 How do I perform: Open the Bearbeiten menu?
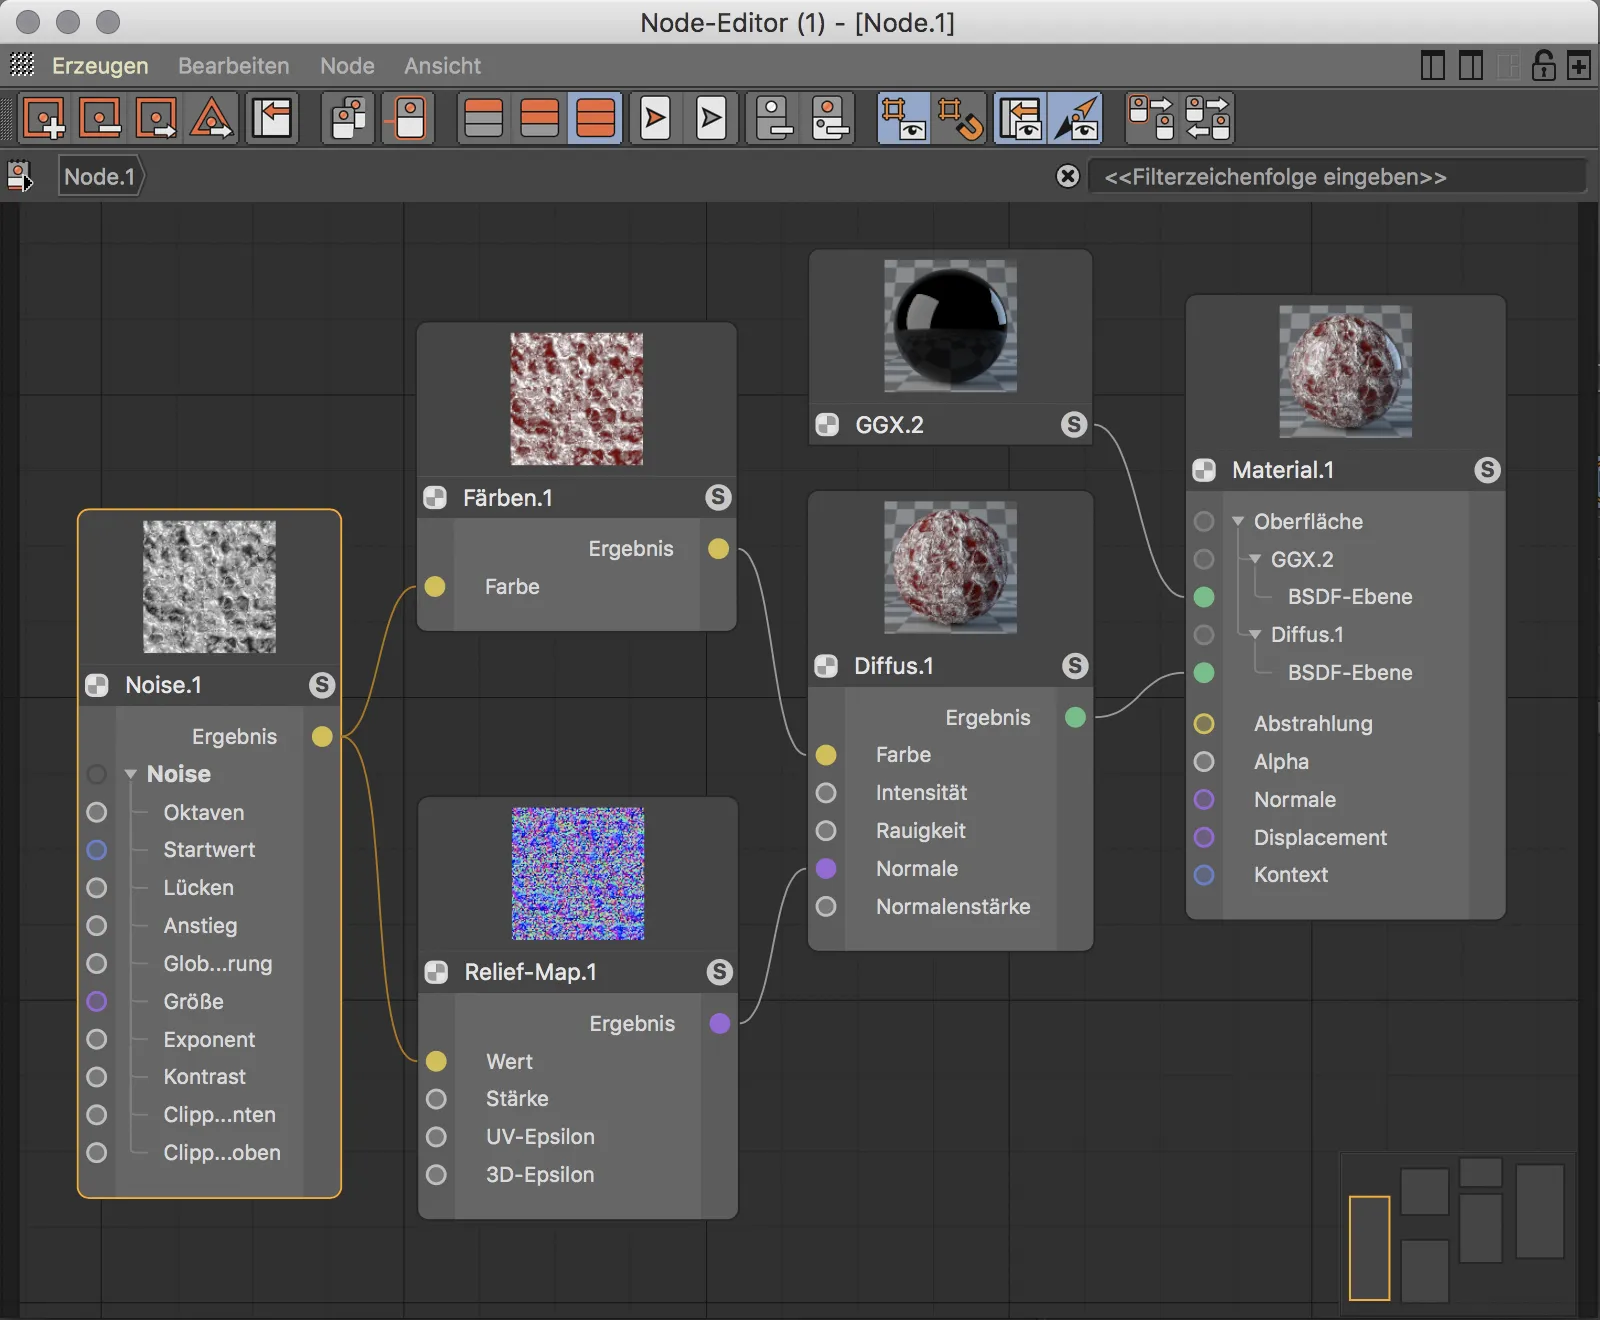pos(234,66)
